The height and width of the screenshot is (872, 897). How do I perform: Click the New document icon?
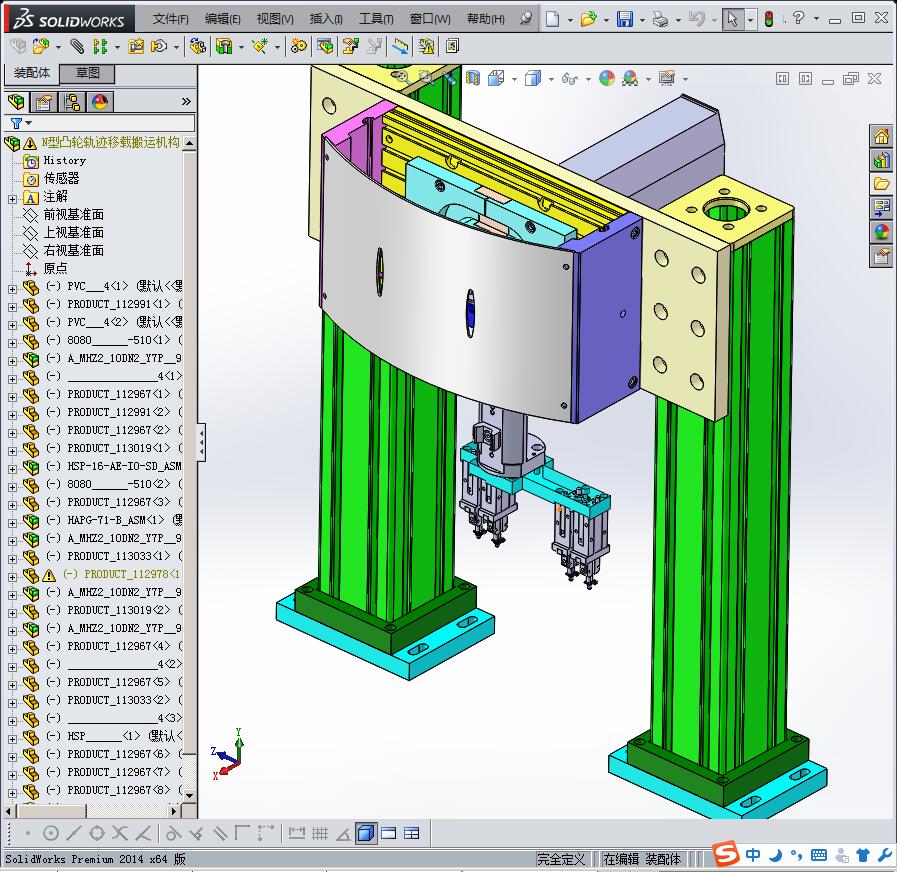(552, 19)
